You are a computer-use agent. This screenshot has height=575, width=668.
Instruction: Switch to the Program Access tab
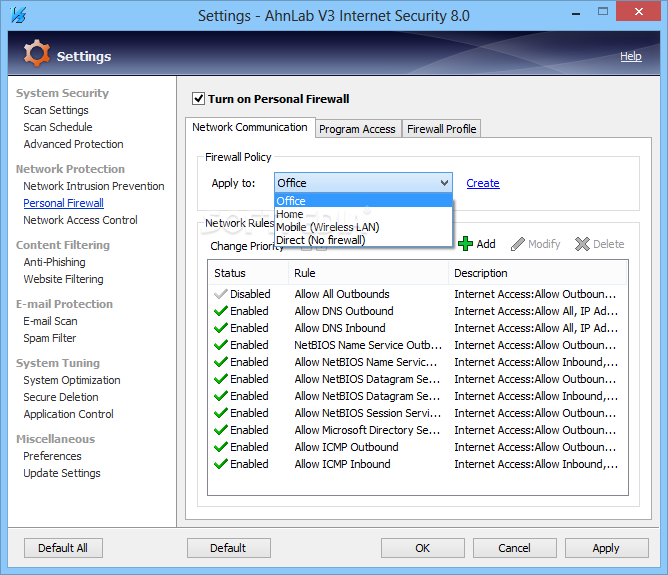pyautogui.click(x=357, y=129)
